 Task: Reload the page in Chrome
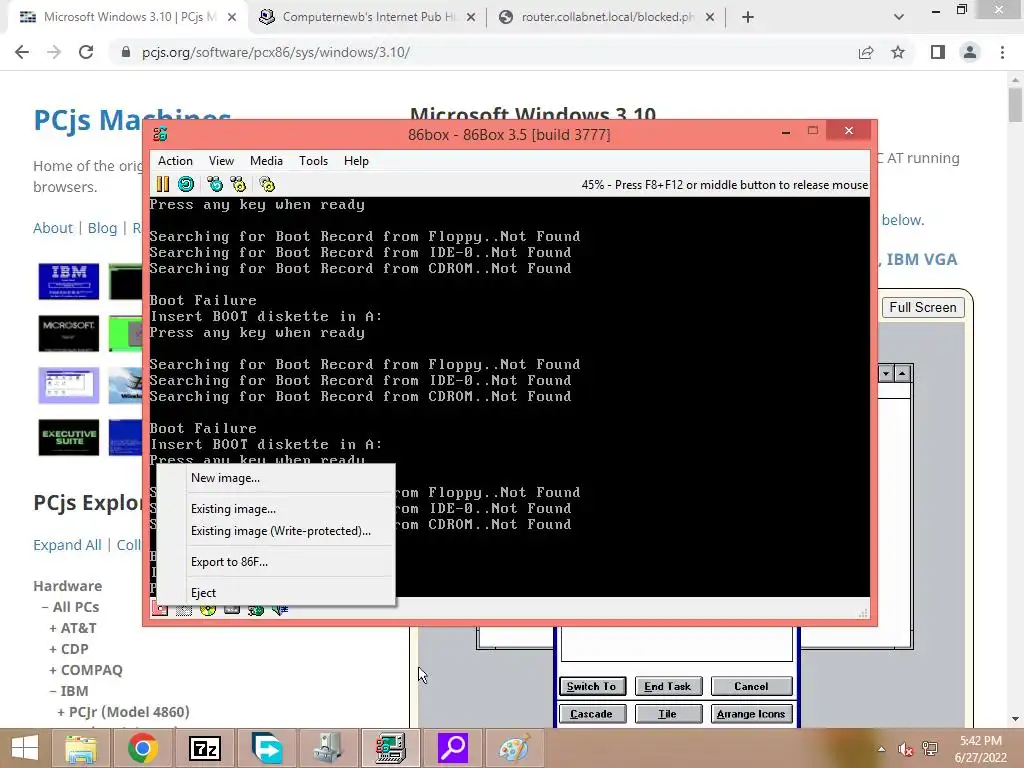tap(86, 52)
